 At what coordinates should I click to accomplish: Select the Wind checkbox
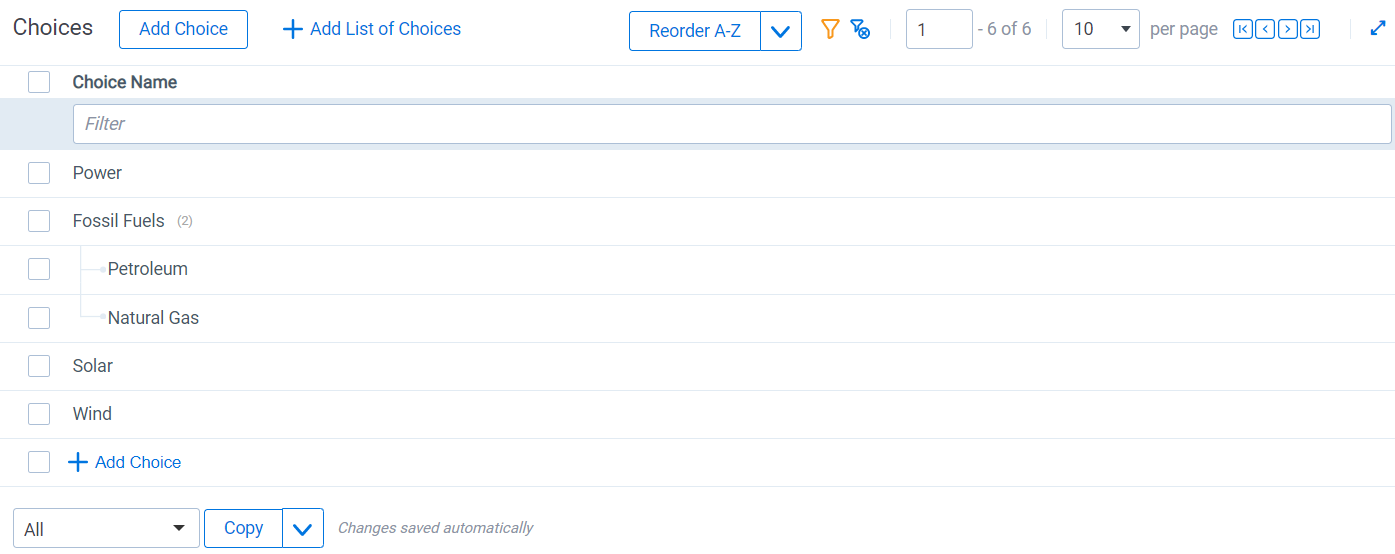(39, 414)
